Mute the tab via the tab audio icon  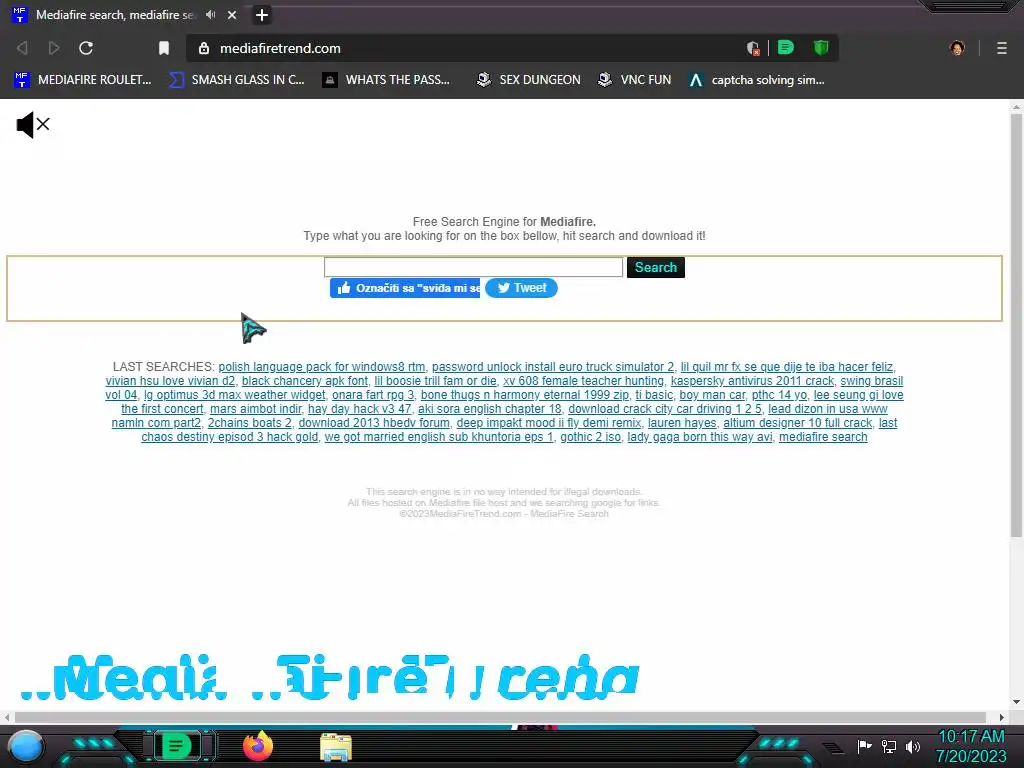[210, 14]
